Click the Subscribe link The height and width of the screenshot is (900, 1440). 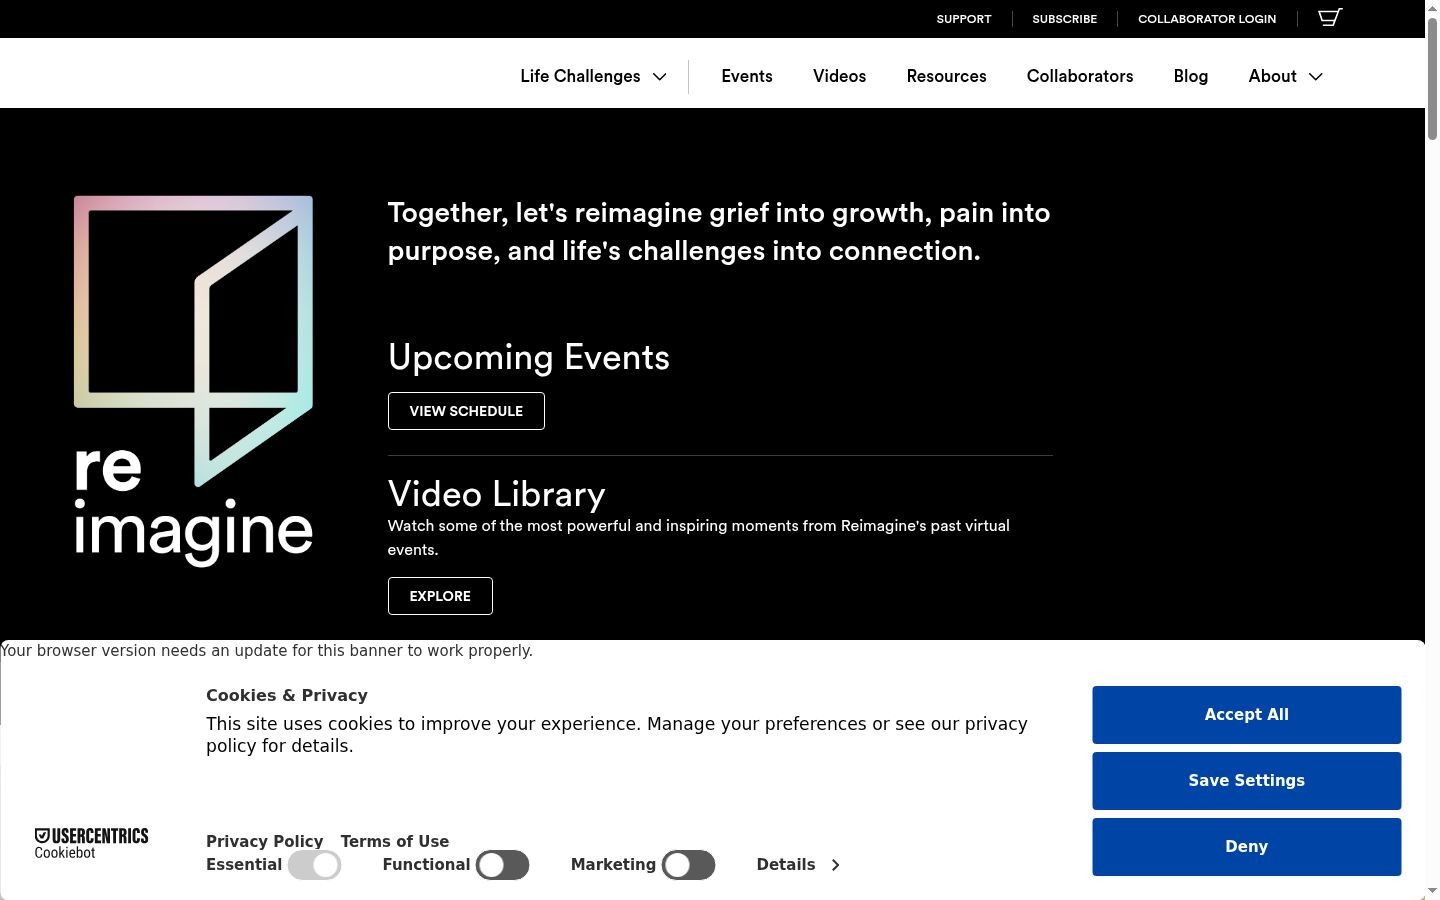tap(1064, 19)
